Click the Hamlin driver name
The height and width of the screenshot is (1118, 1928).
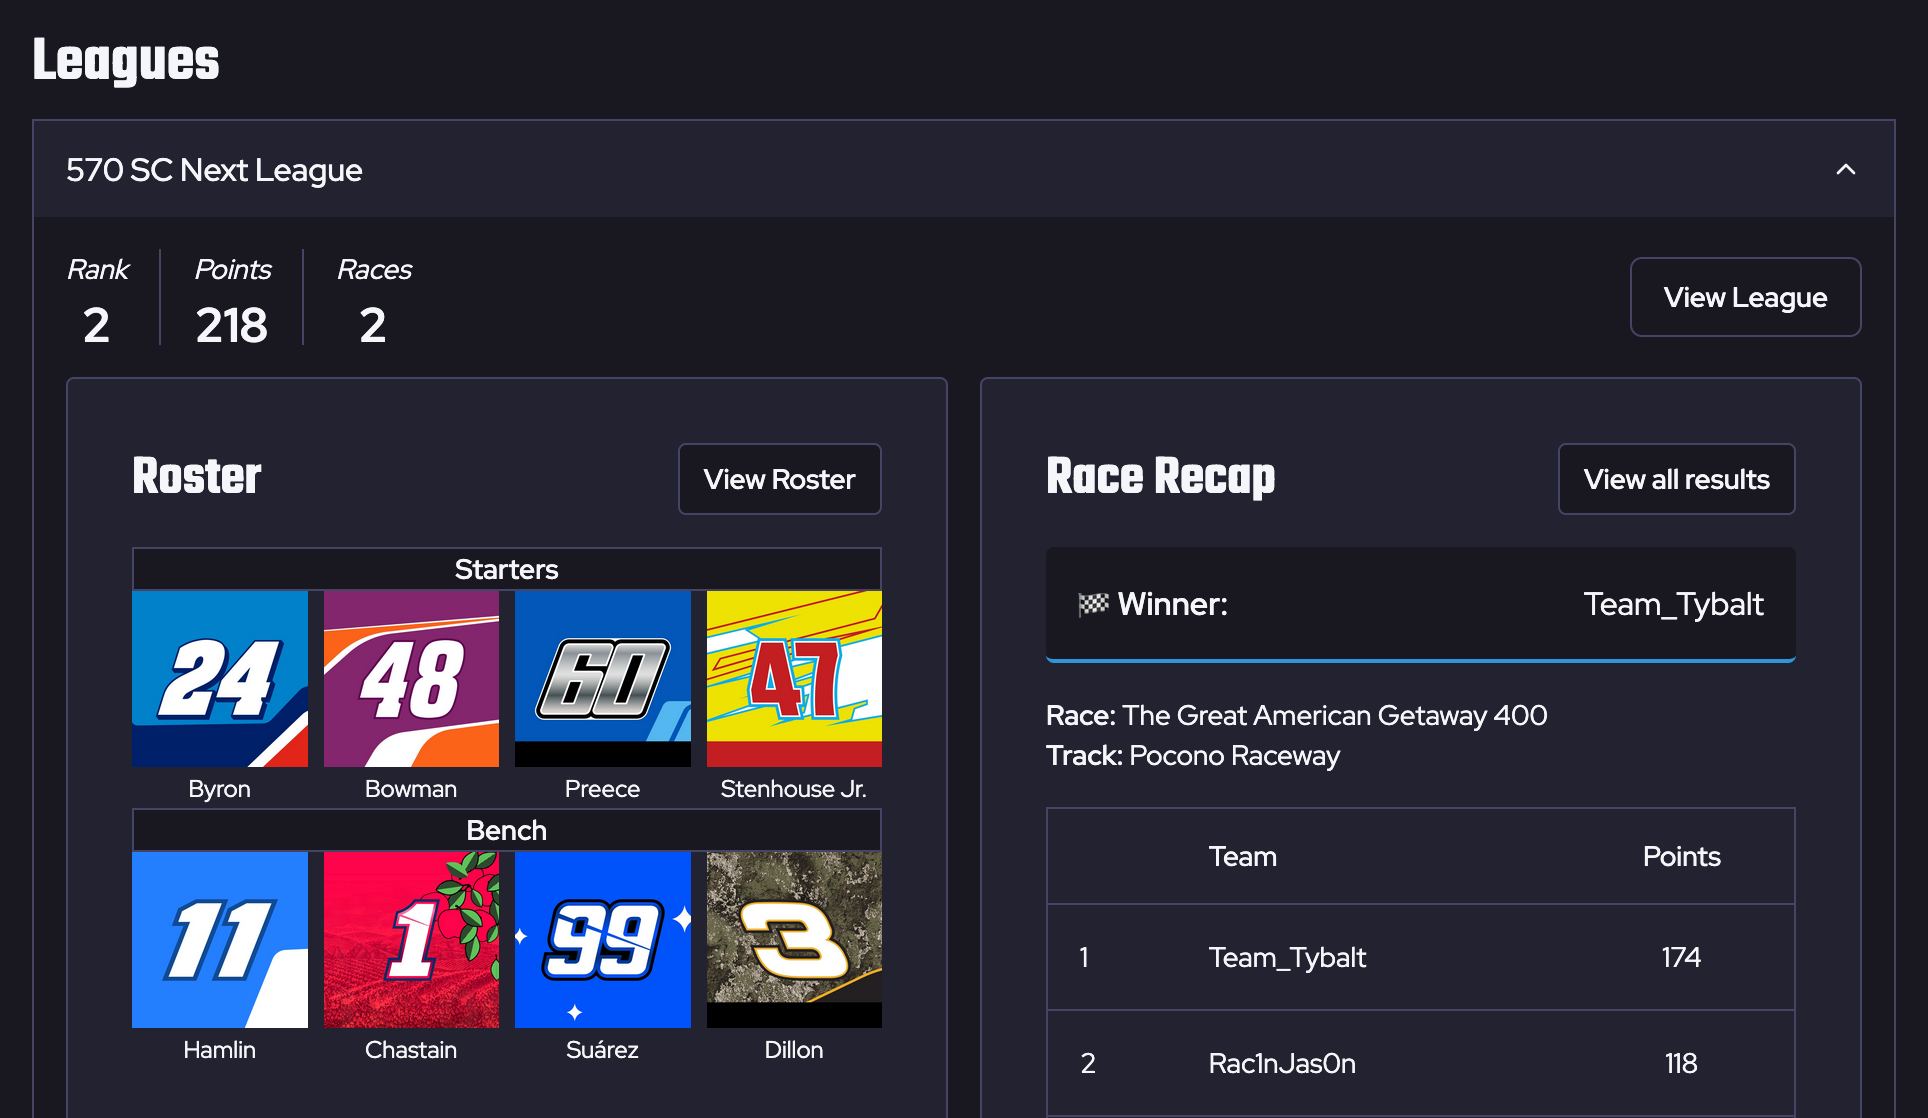pyautogui.click(x=219, y=1050)
